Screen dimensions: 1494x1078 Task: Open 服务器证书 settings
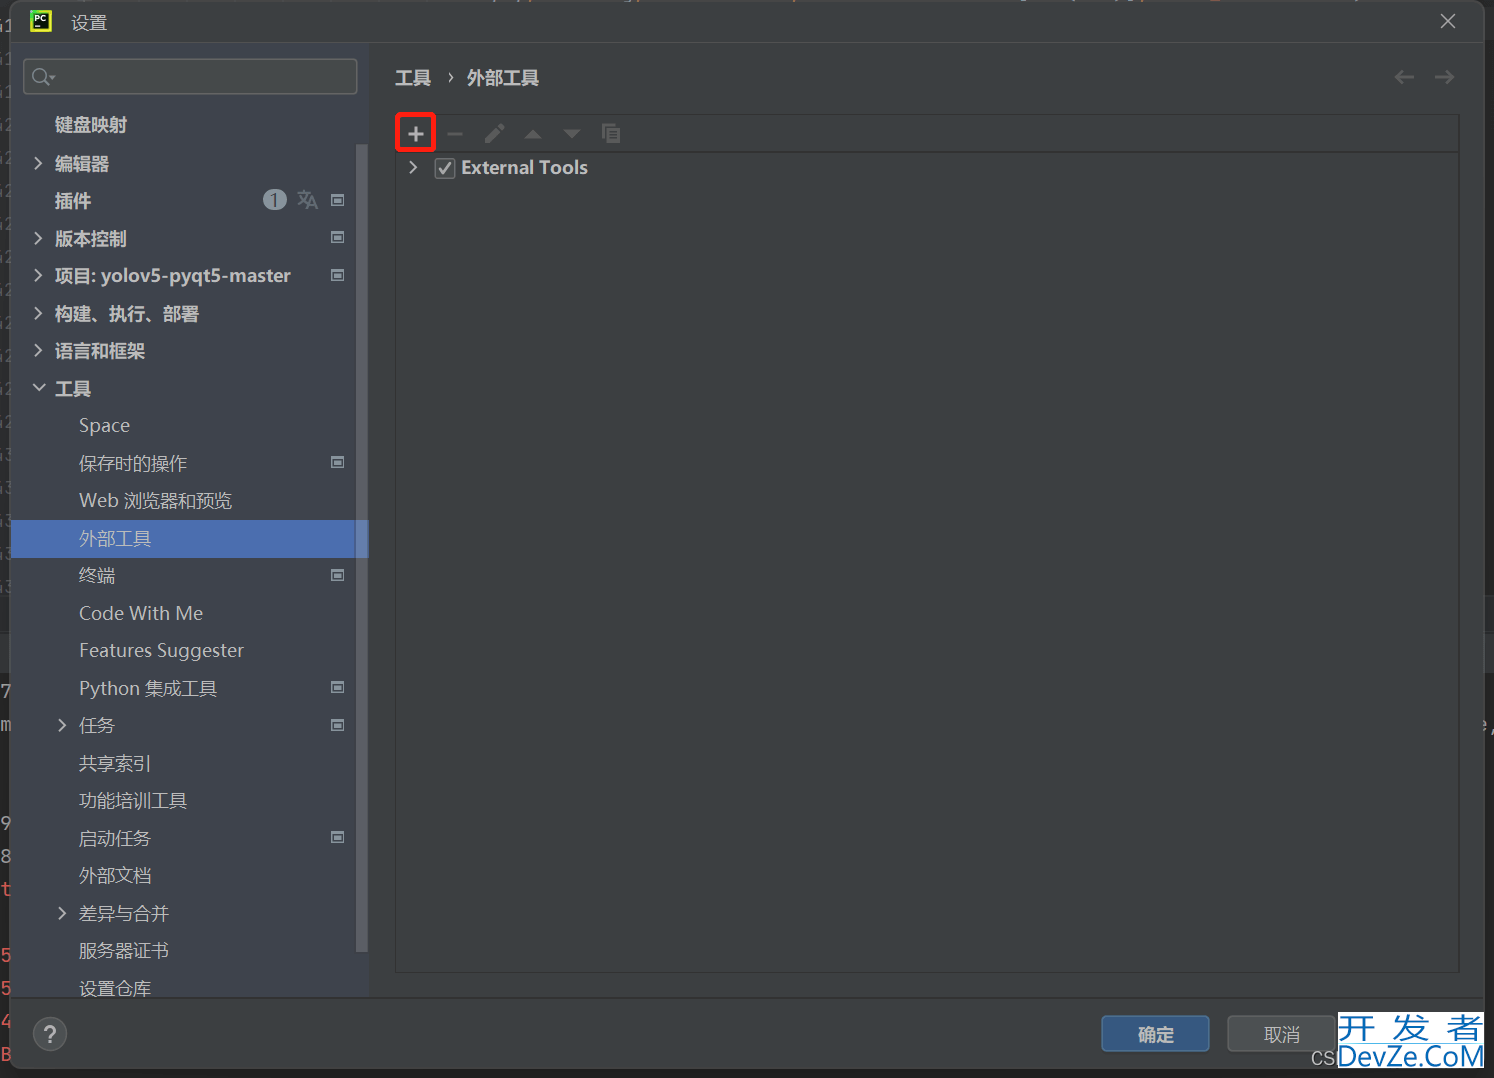point(124,951)
